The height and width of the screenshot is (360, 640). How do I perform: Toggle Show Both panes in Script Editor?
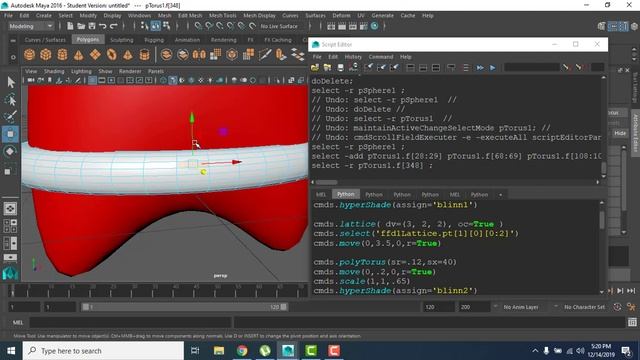pos(436,67)
